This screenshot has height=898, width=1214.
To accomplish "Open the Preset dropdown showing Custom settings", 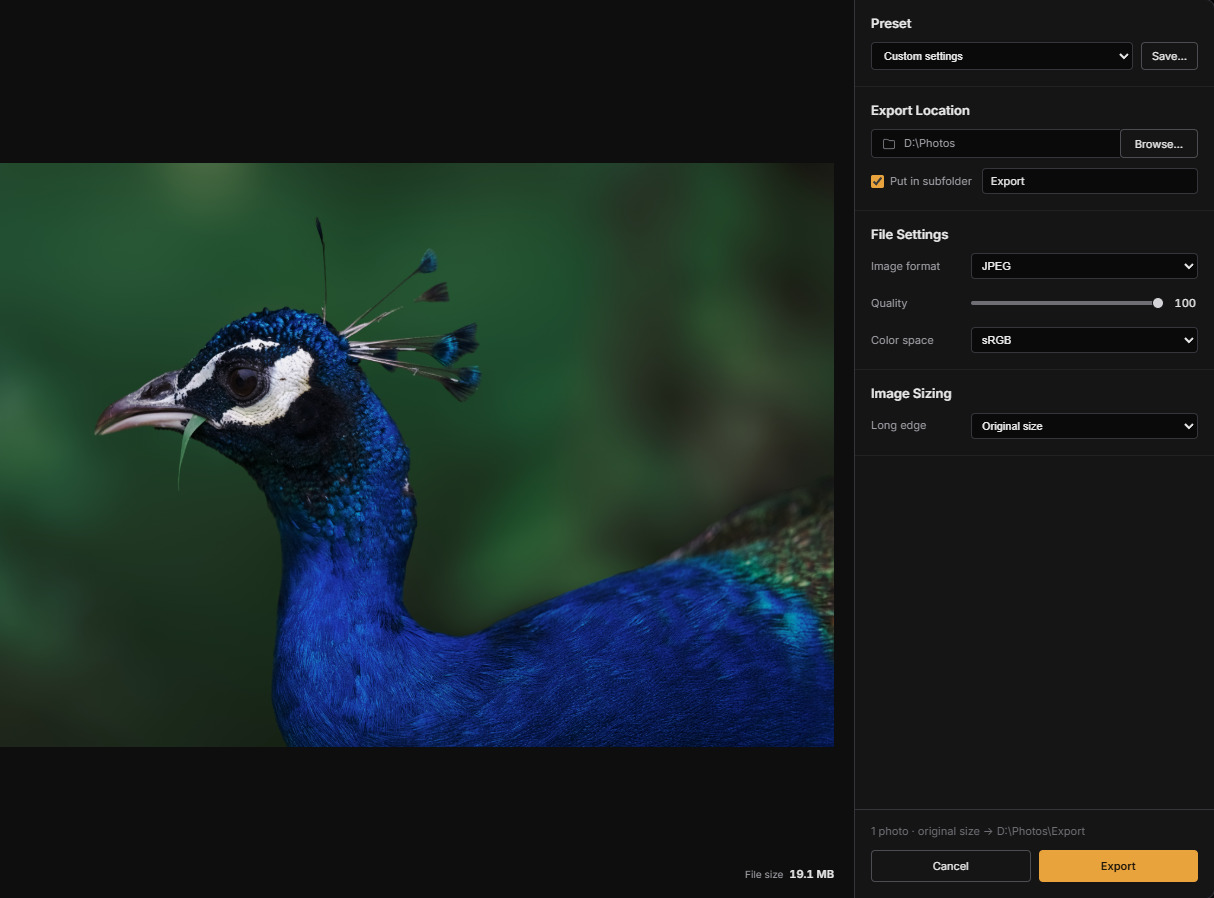I will coord(1001,56).
